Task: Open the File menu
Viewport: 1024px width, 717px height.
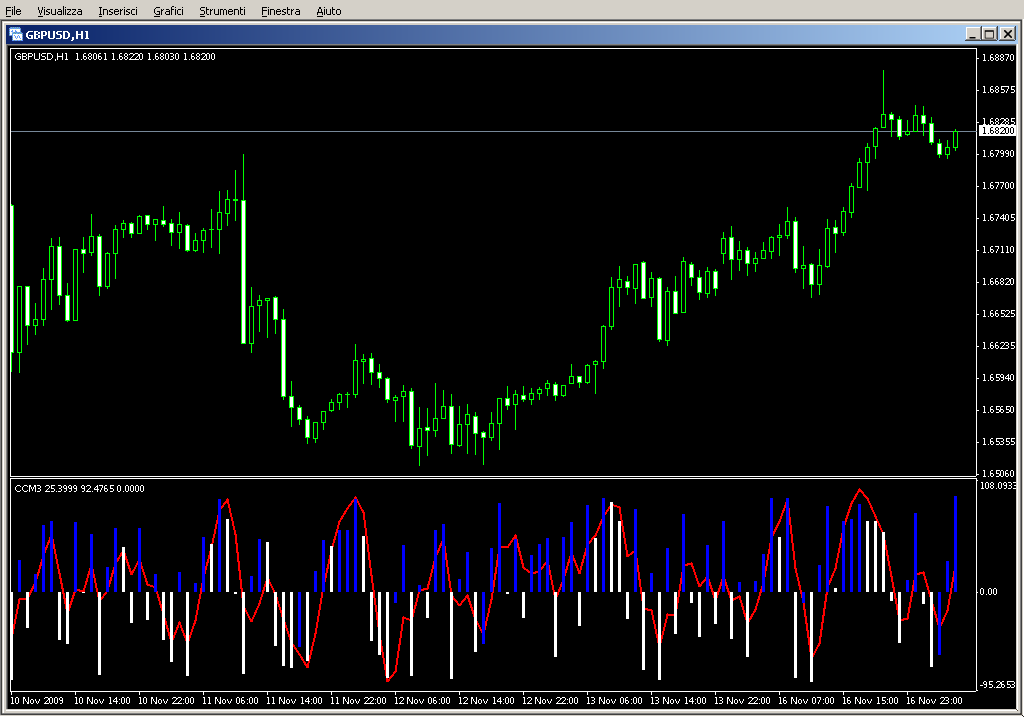Action: pos(13,11)
